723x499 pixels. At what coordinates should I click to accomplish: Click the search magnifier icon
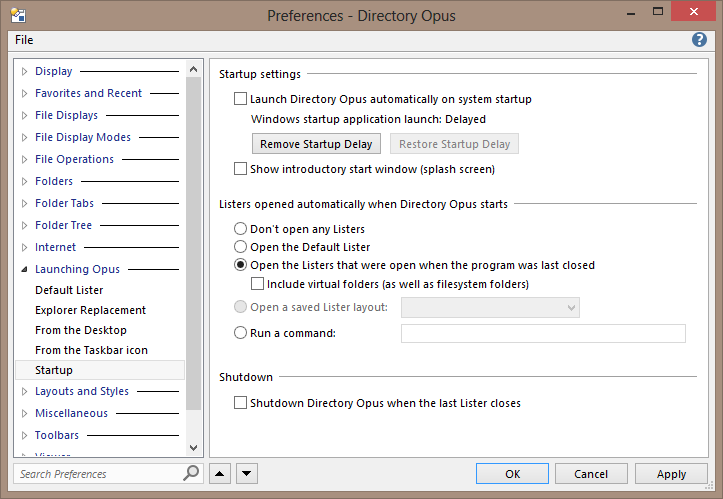pyautogui.click(x=191, y=473)
